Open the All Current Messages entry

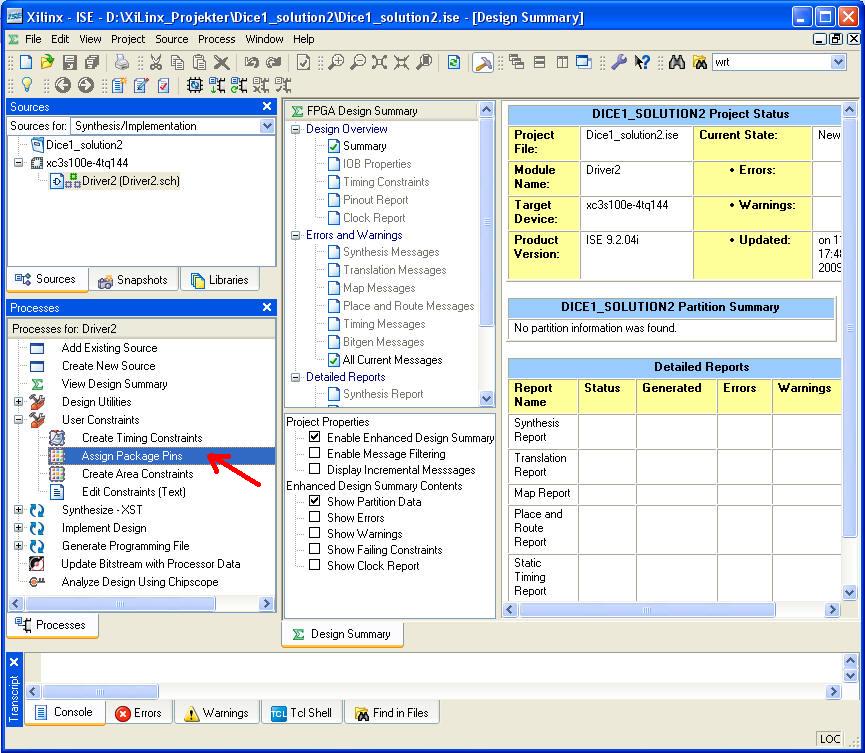(392, 360)
